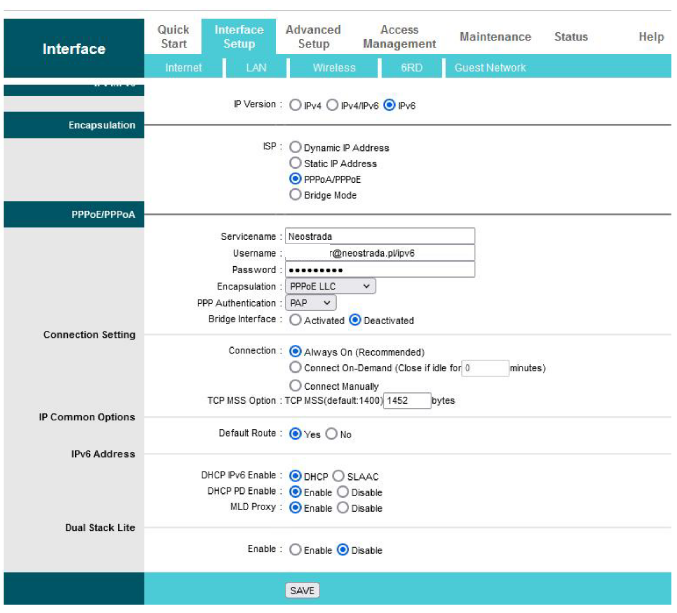Disable DHCP PD

click(x=343, y=492)
